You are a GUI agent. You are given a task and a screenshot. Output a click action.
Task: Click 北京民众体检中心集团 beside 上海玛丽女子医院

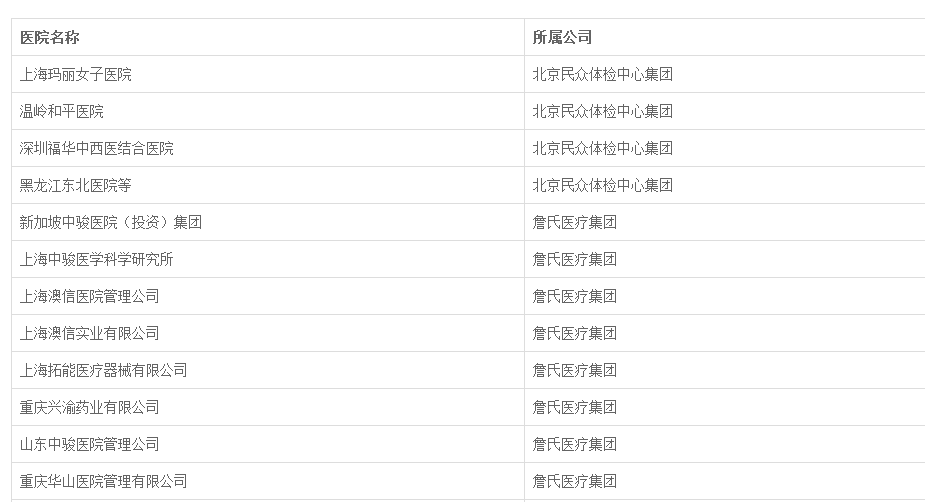[x=602, y=74]
